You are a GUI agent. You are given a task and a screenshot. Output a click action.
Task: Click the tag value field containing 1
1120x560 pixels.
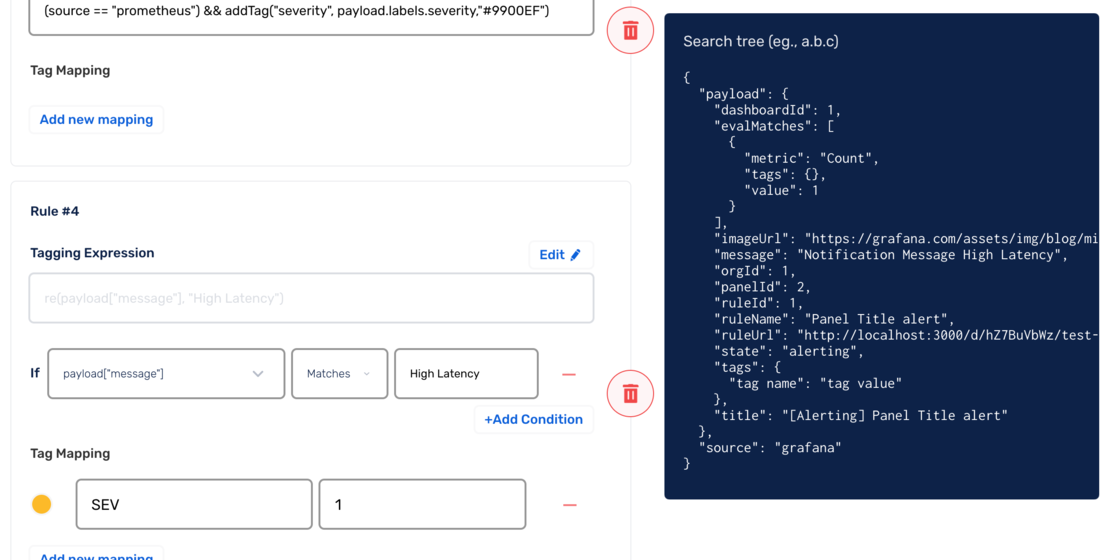(x=422, y=504)
